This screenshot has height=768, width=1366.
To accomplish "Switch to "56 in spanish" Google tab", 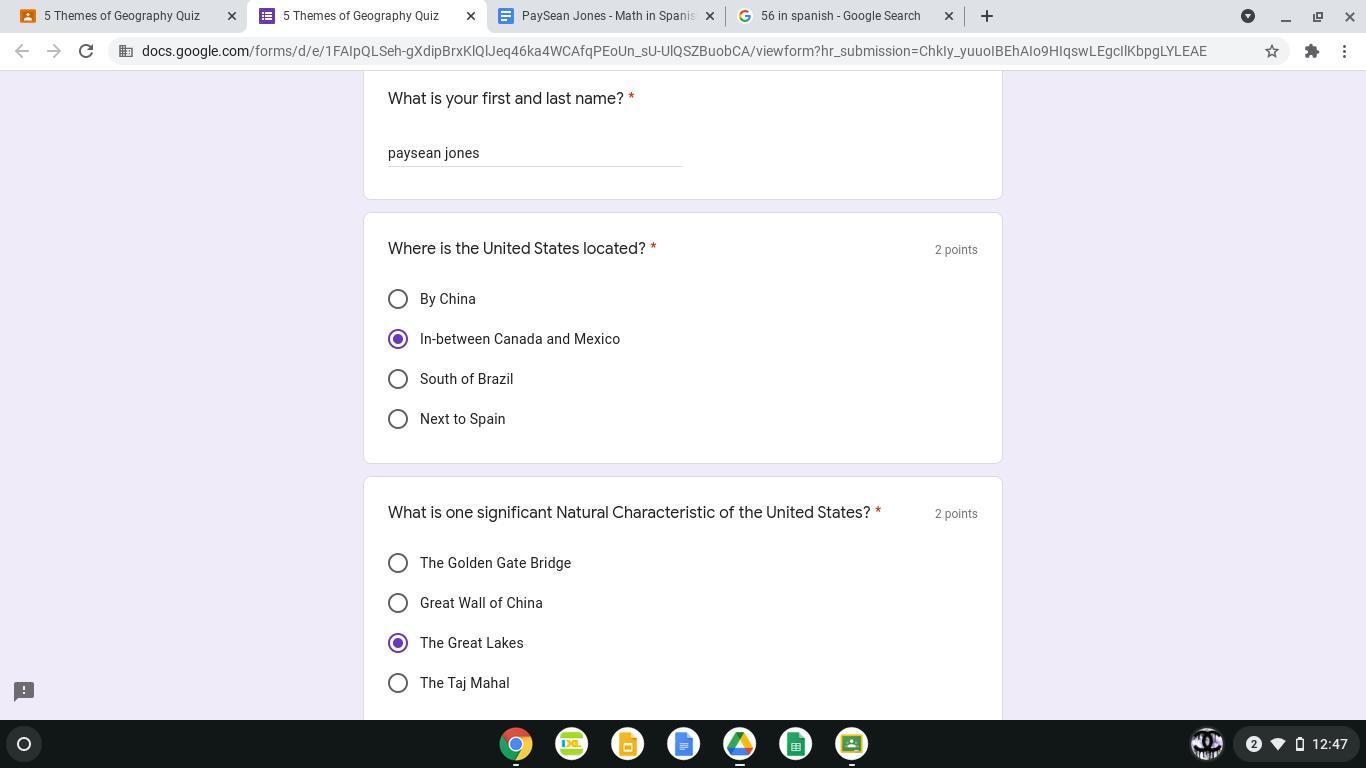I will click(838, 16).
